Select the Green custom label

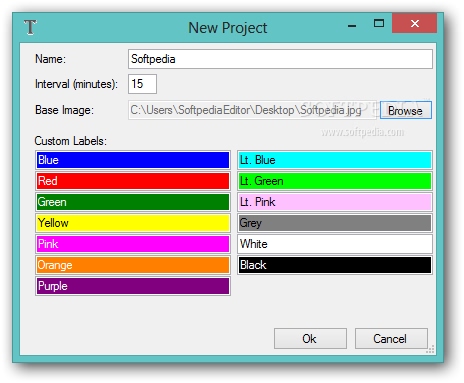pyautogui.click(x=133, y=202)
